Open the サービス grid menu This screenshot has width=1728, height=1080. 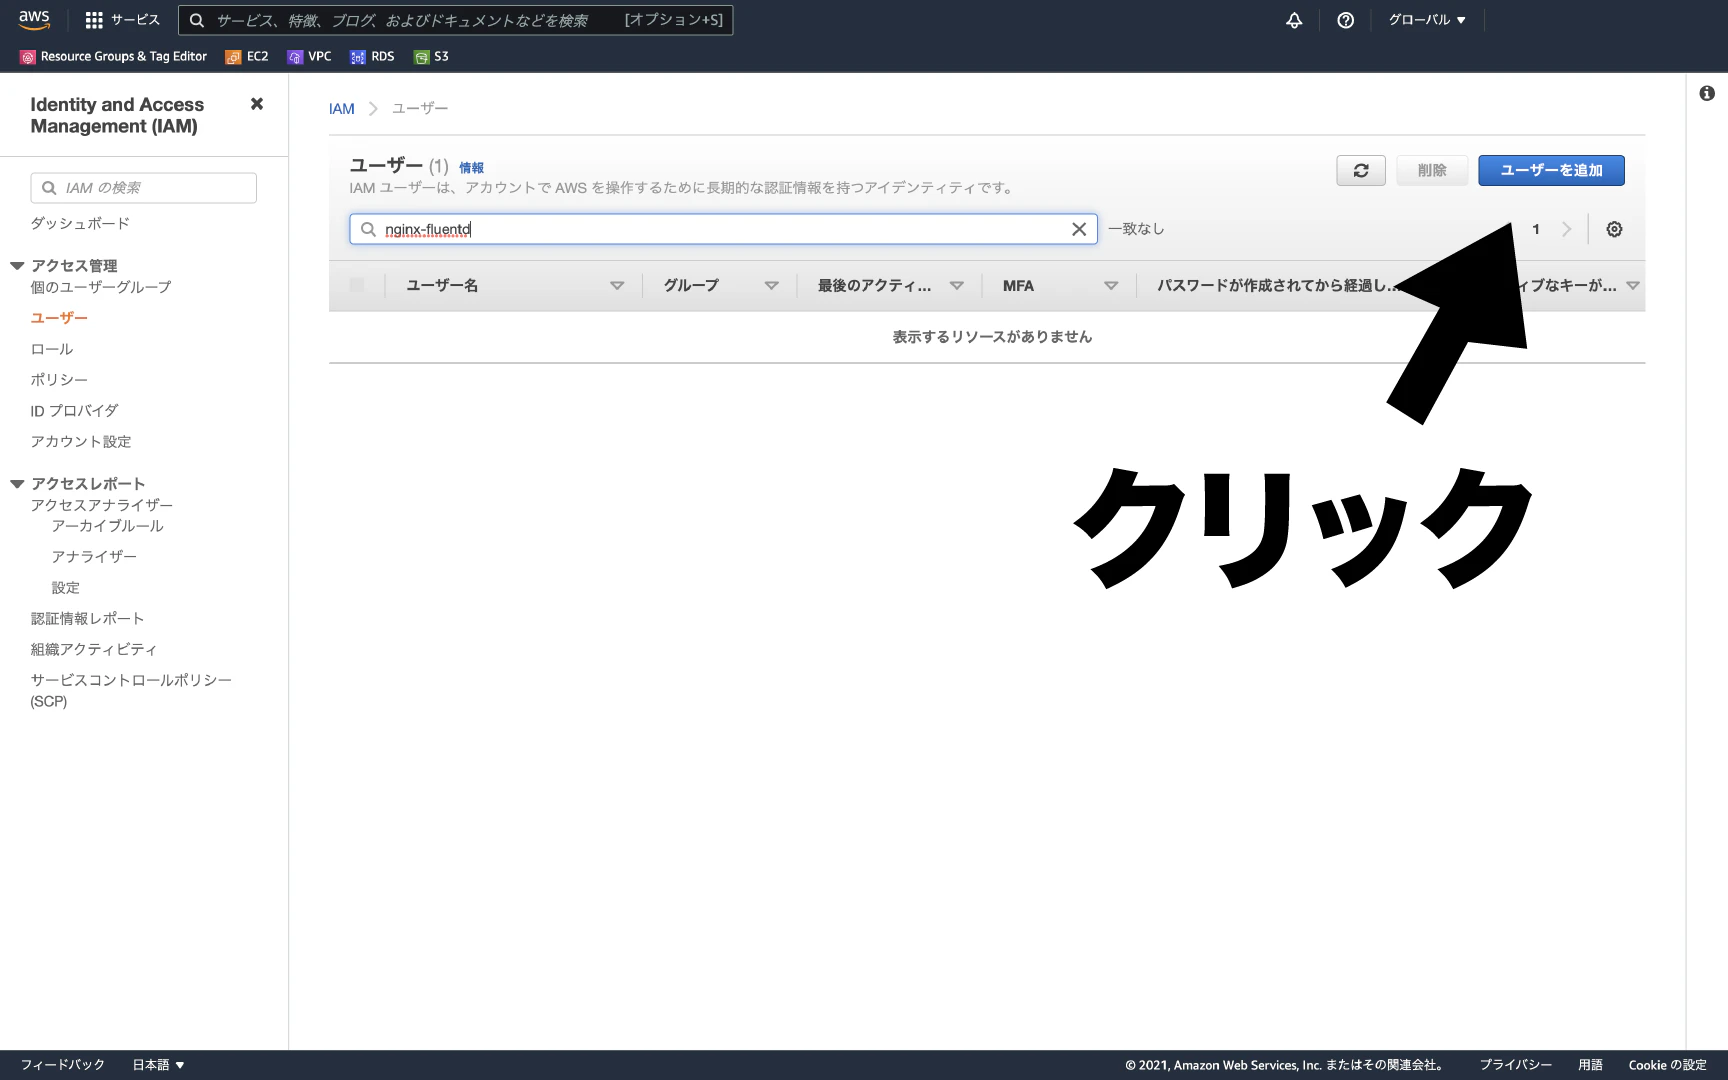coord(122,20)
